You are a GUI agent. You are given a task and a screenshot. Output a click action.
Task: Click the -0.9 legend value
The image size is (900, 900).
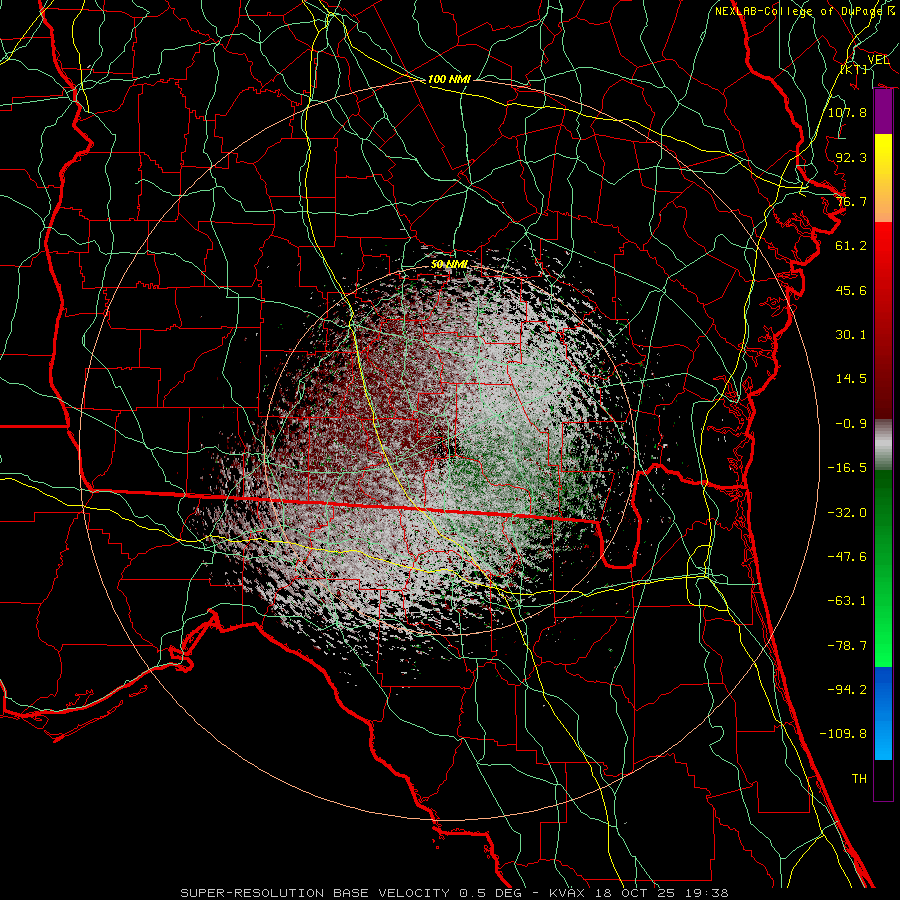(851, 424)
